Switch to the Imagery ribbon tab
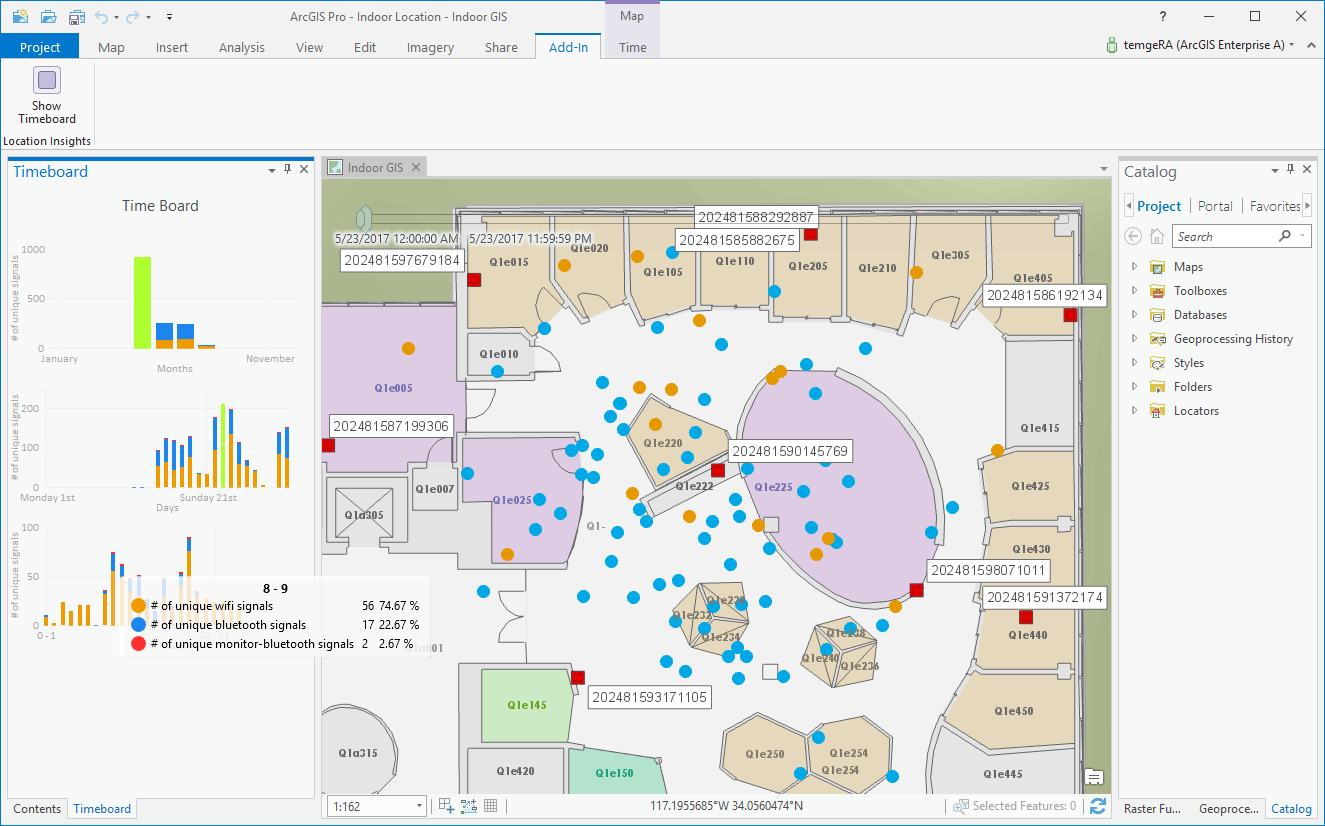1325x826 pixels. [430, 47]
